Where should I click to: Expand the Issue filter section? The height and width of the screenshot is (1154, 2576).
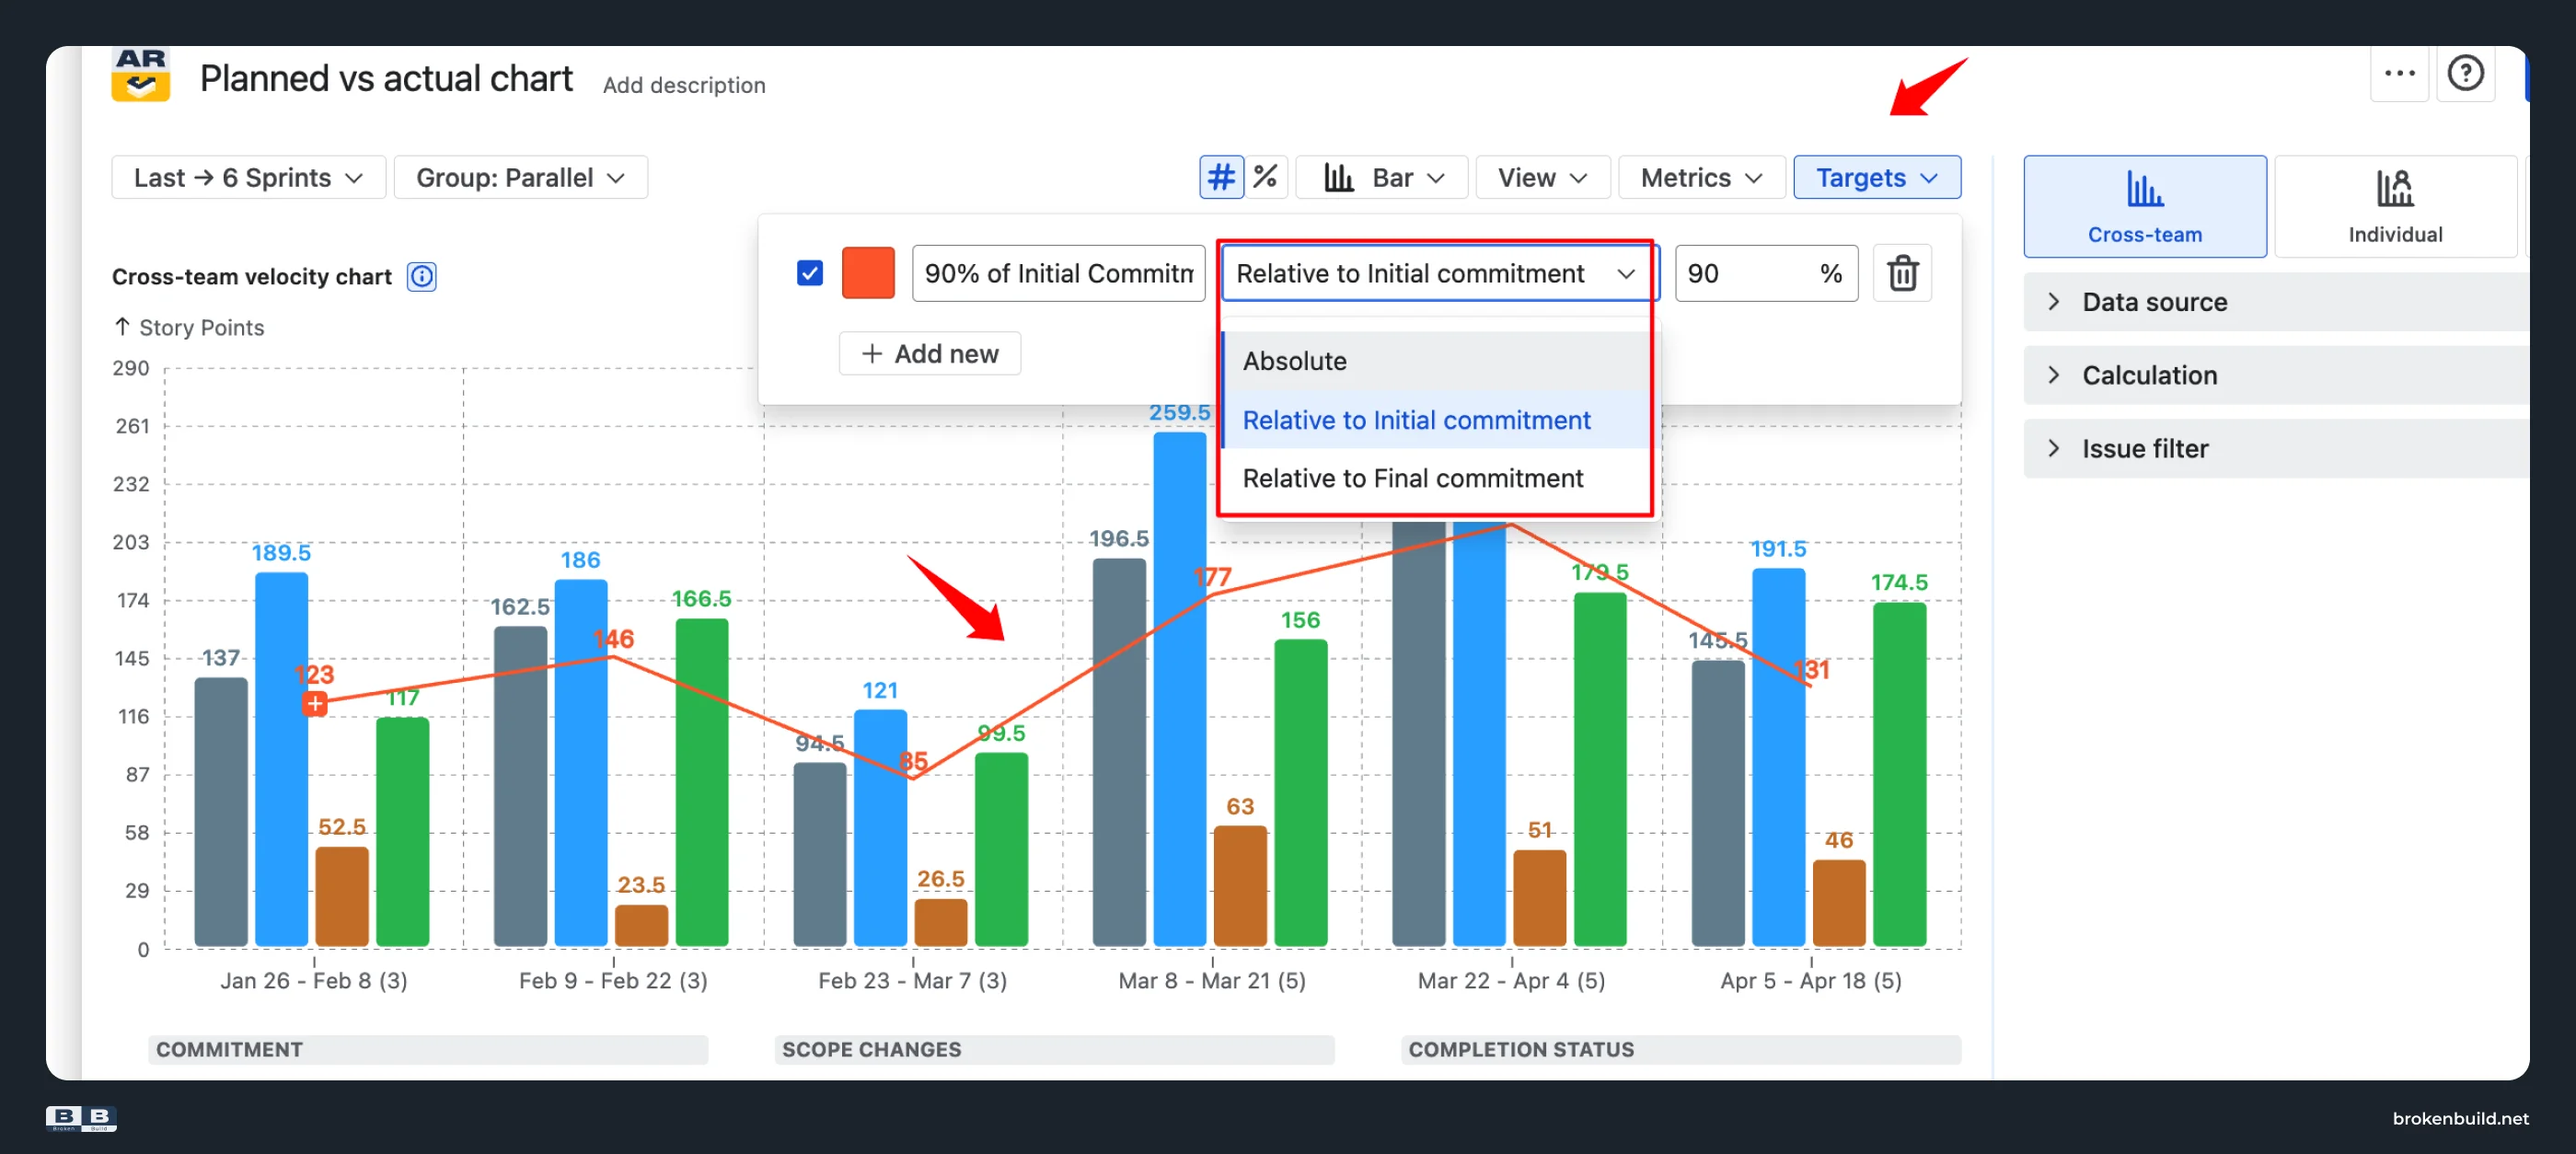click(2276, 448)
